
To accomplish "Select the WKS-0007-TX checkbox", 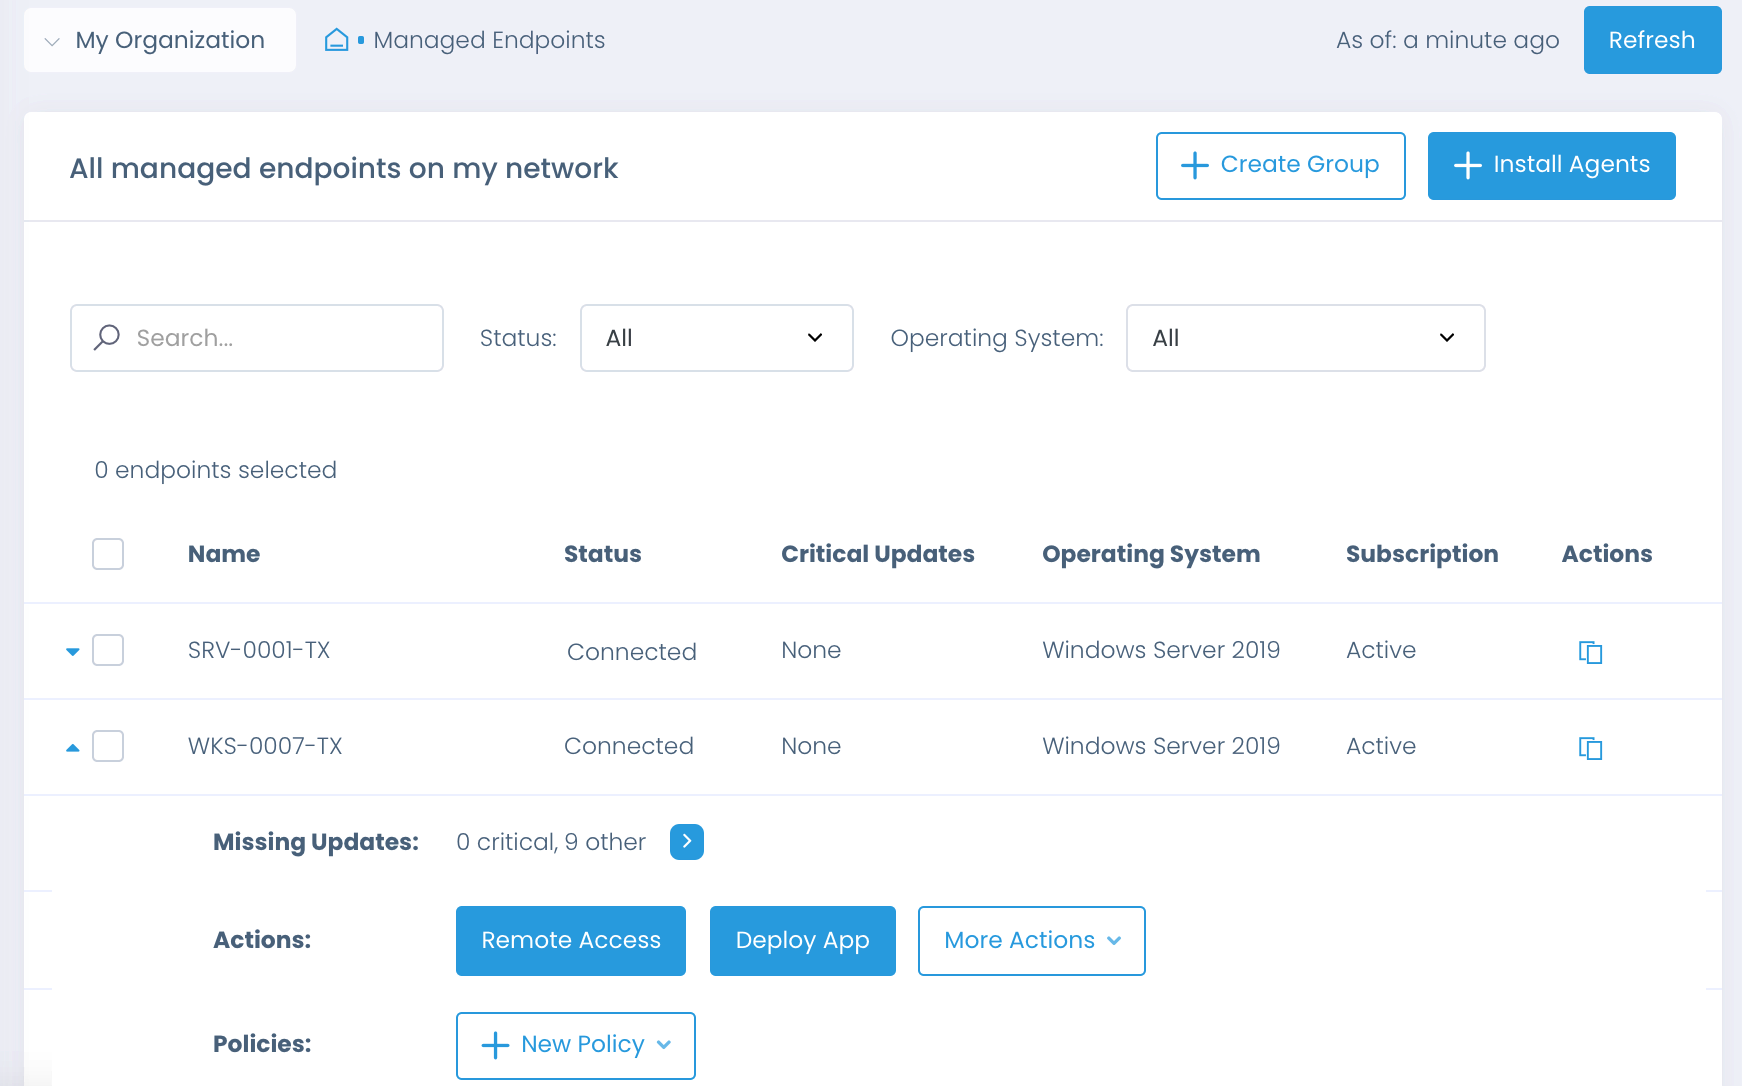I will pos(107,746).
